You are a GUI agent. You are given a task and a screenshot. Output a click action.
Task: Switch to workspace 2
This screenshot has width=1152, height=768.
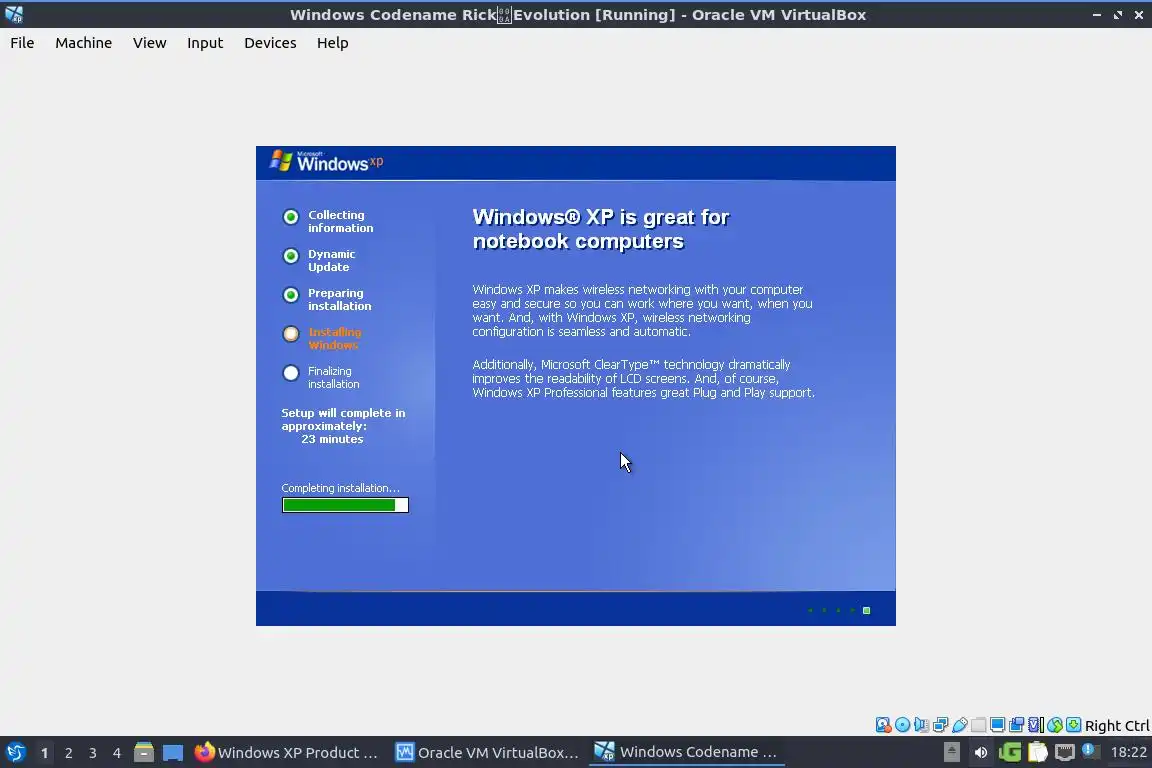click(x=68, y=753)
